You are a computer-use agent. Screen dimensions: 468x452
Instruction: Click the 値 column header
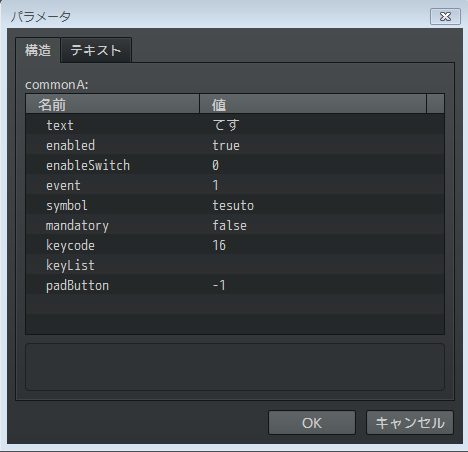tap(313, 104)
